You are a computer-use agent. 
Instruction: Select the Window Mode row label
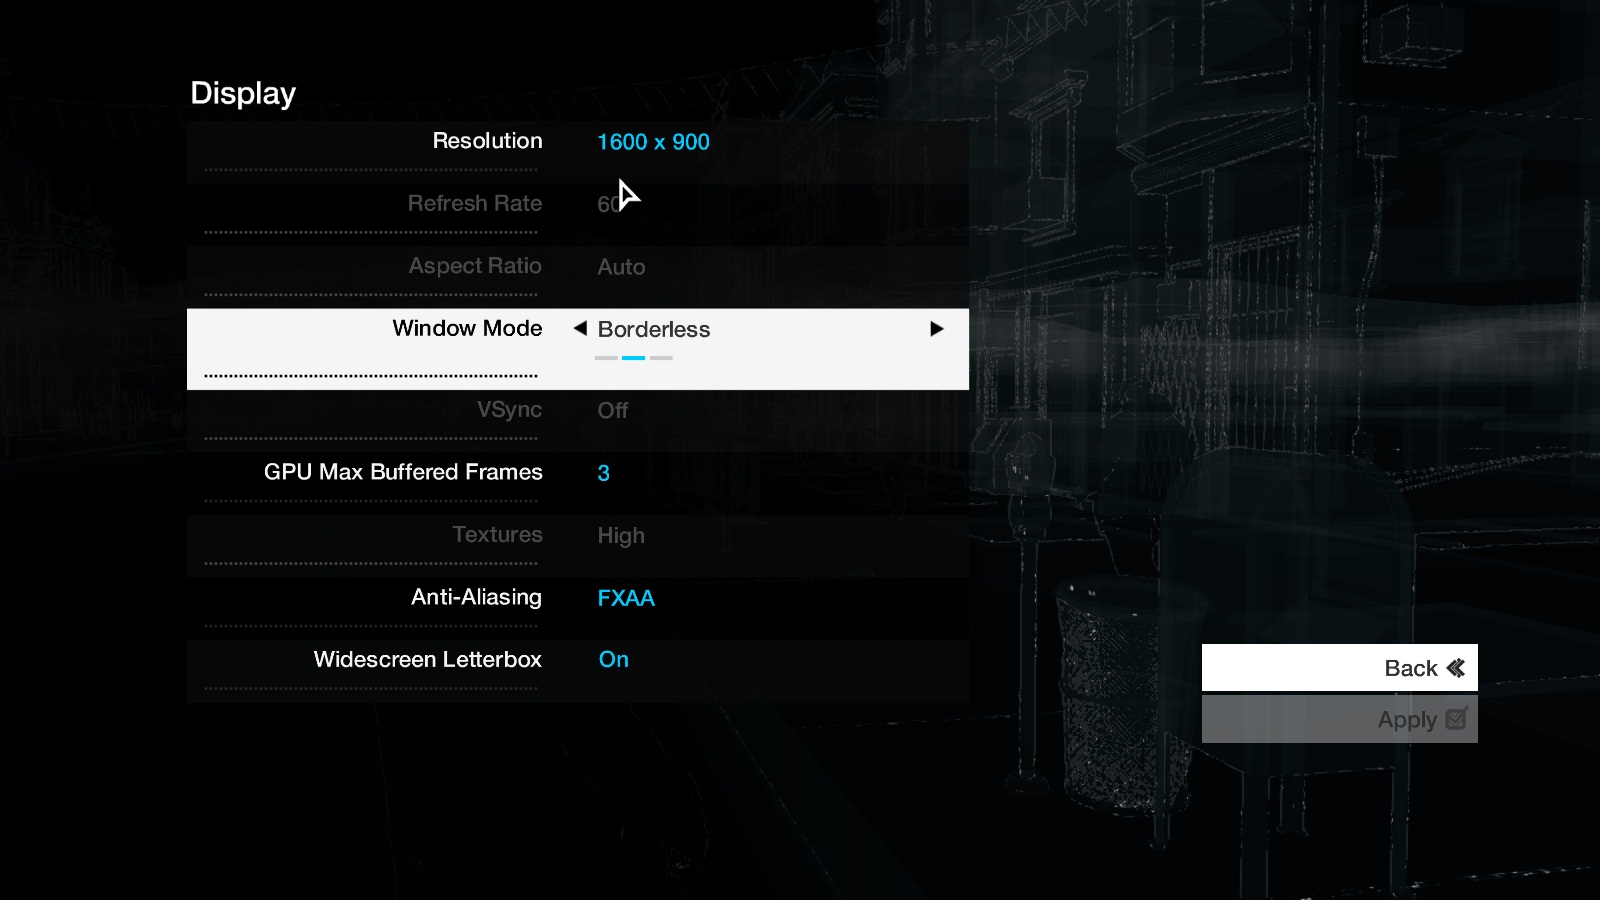coord(467,329)
